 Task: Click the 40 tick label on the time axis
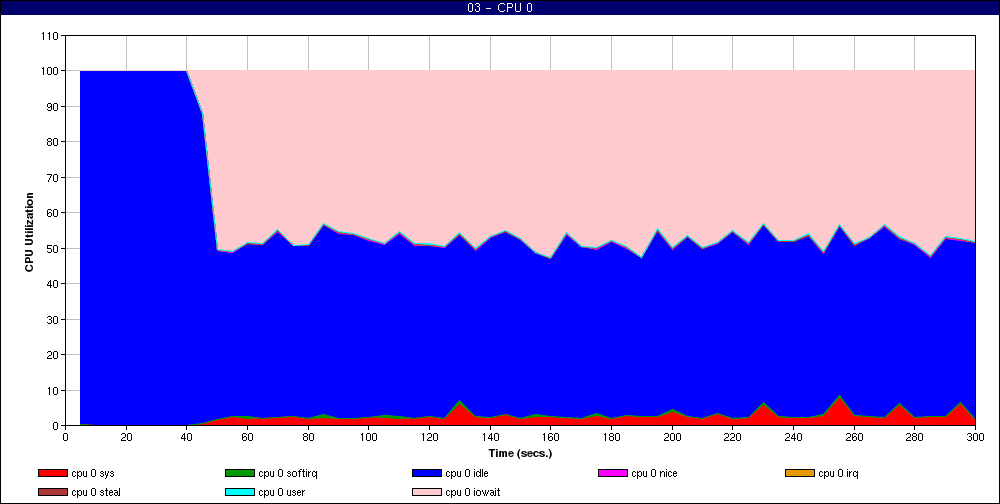click(187, 437)
